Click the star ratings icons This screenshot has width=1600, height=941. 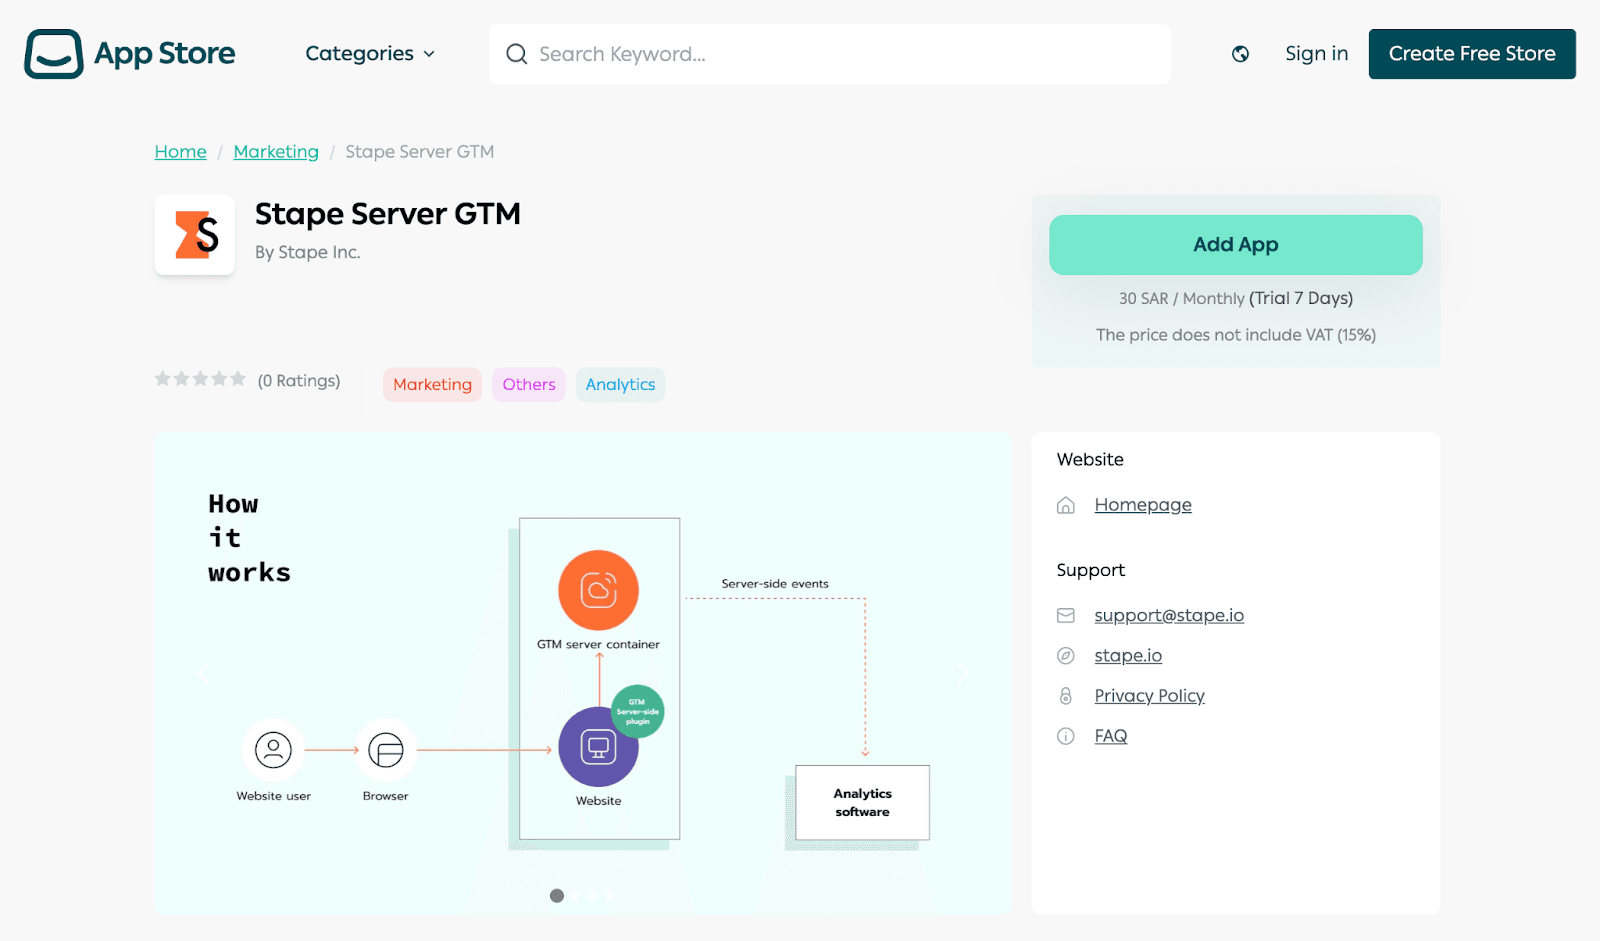pos(200,379)
